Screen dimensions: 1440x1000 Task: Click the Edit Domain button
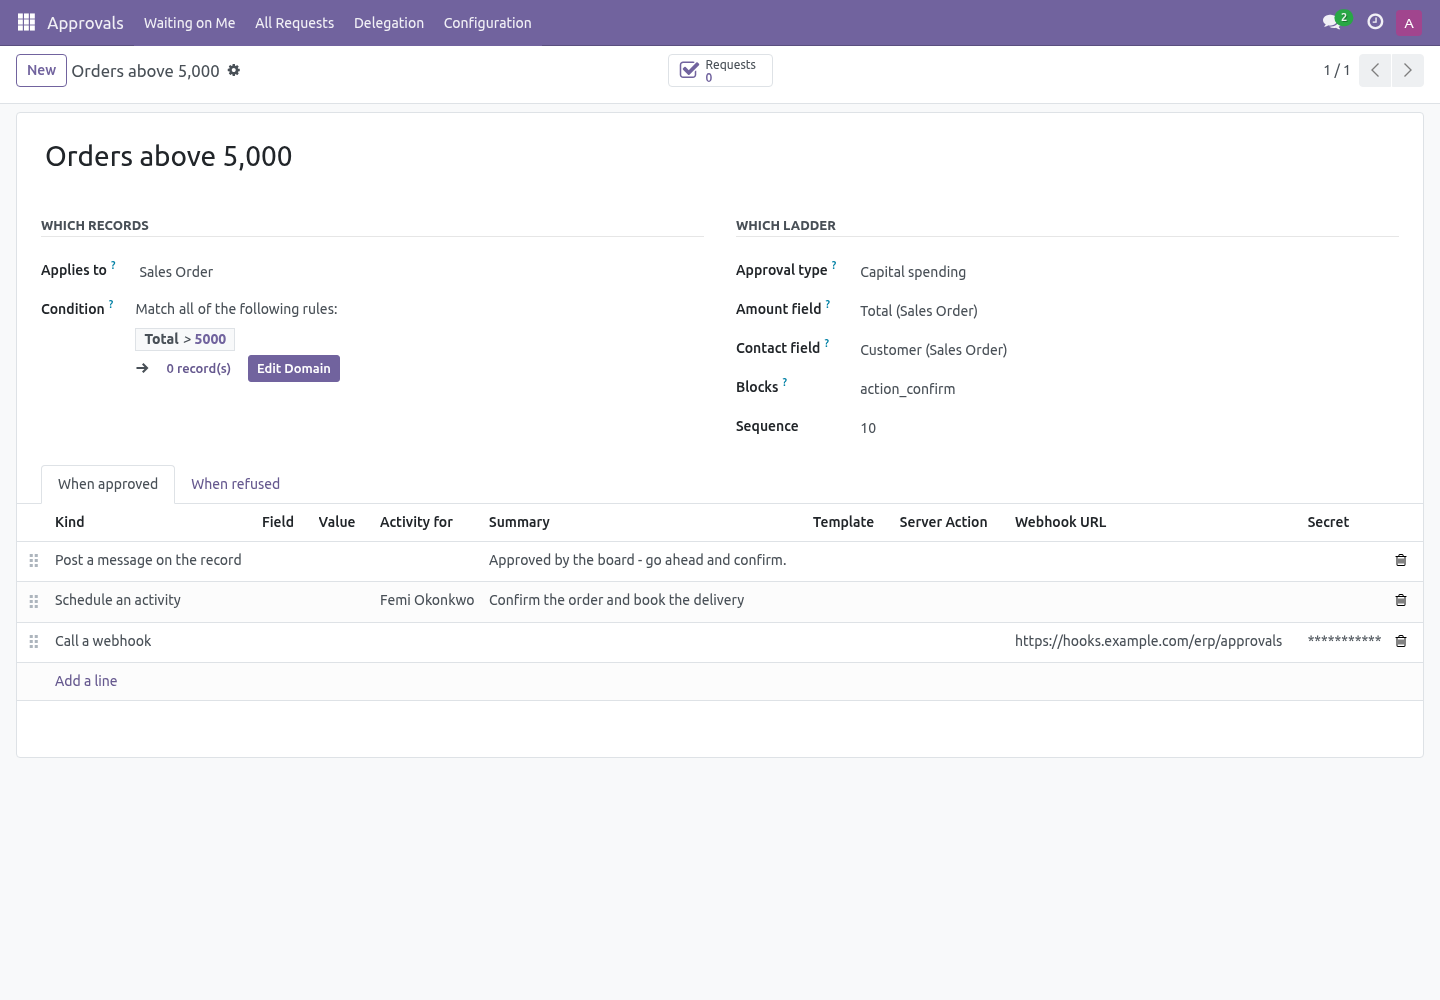(294, 369)
